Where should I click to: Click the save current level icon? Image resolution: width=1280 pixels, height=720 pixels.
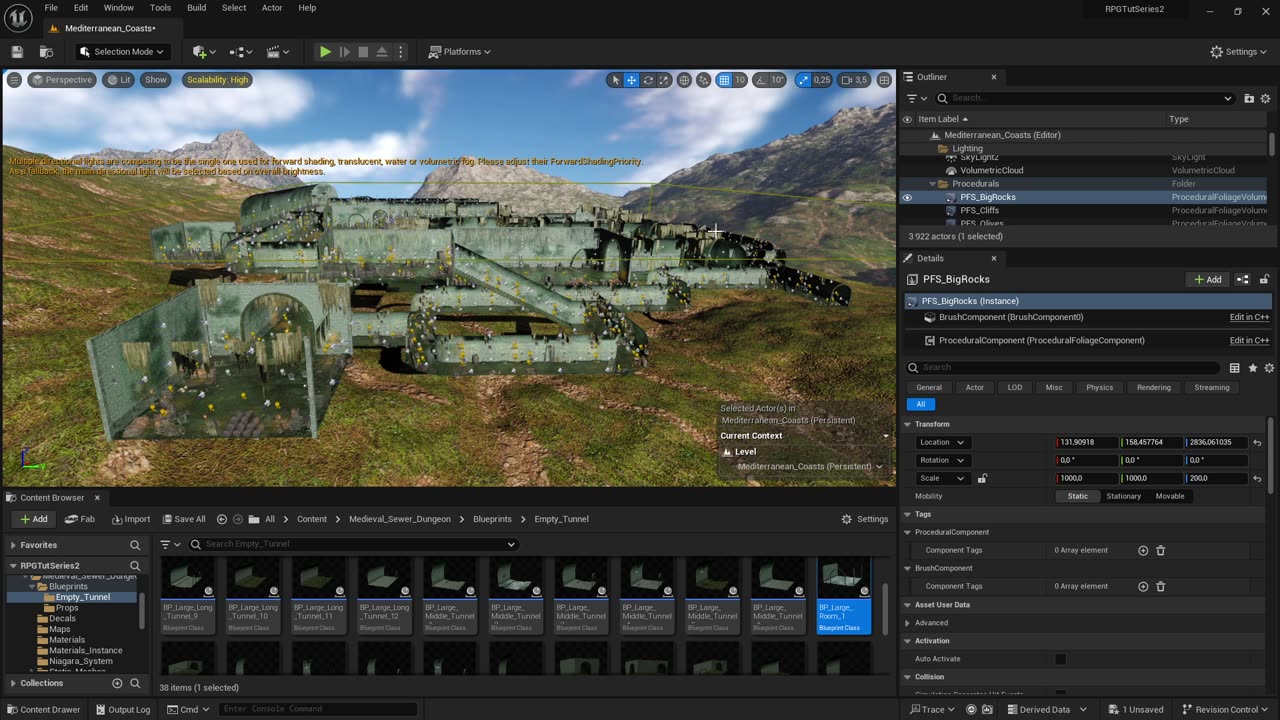(17, 52)
